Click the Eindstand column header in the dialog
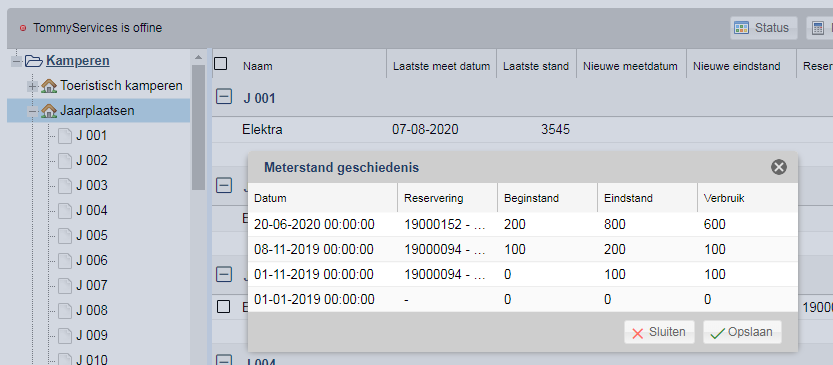This screenshot has height=365, width=833. (647, 198)
